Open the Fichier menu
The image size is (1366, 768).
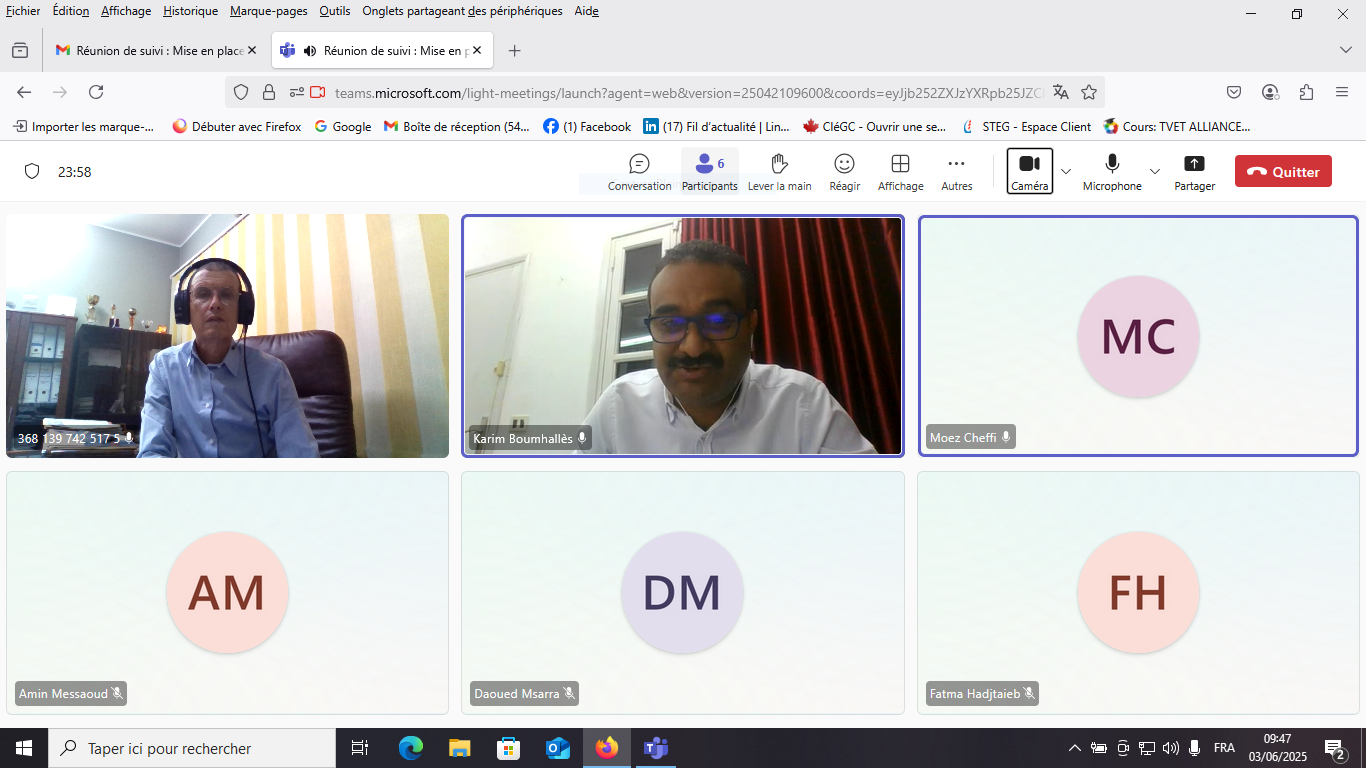(23, 11)
